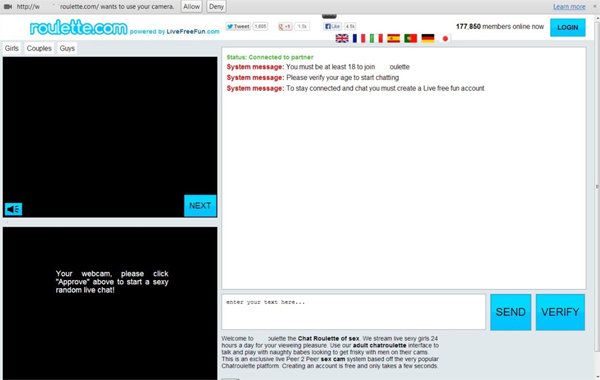Image resolution: width=600 pixels, height=380 pixels.
Task: Click the roulette.com logo
Action: point(78,28)
